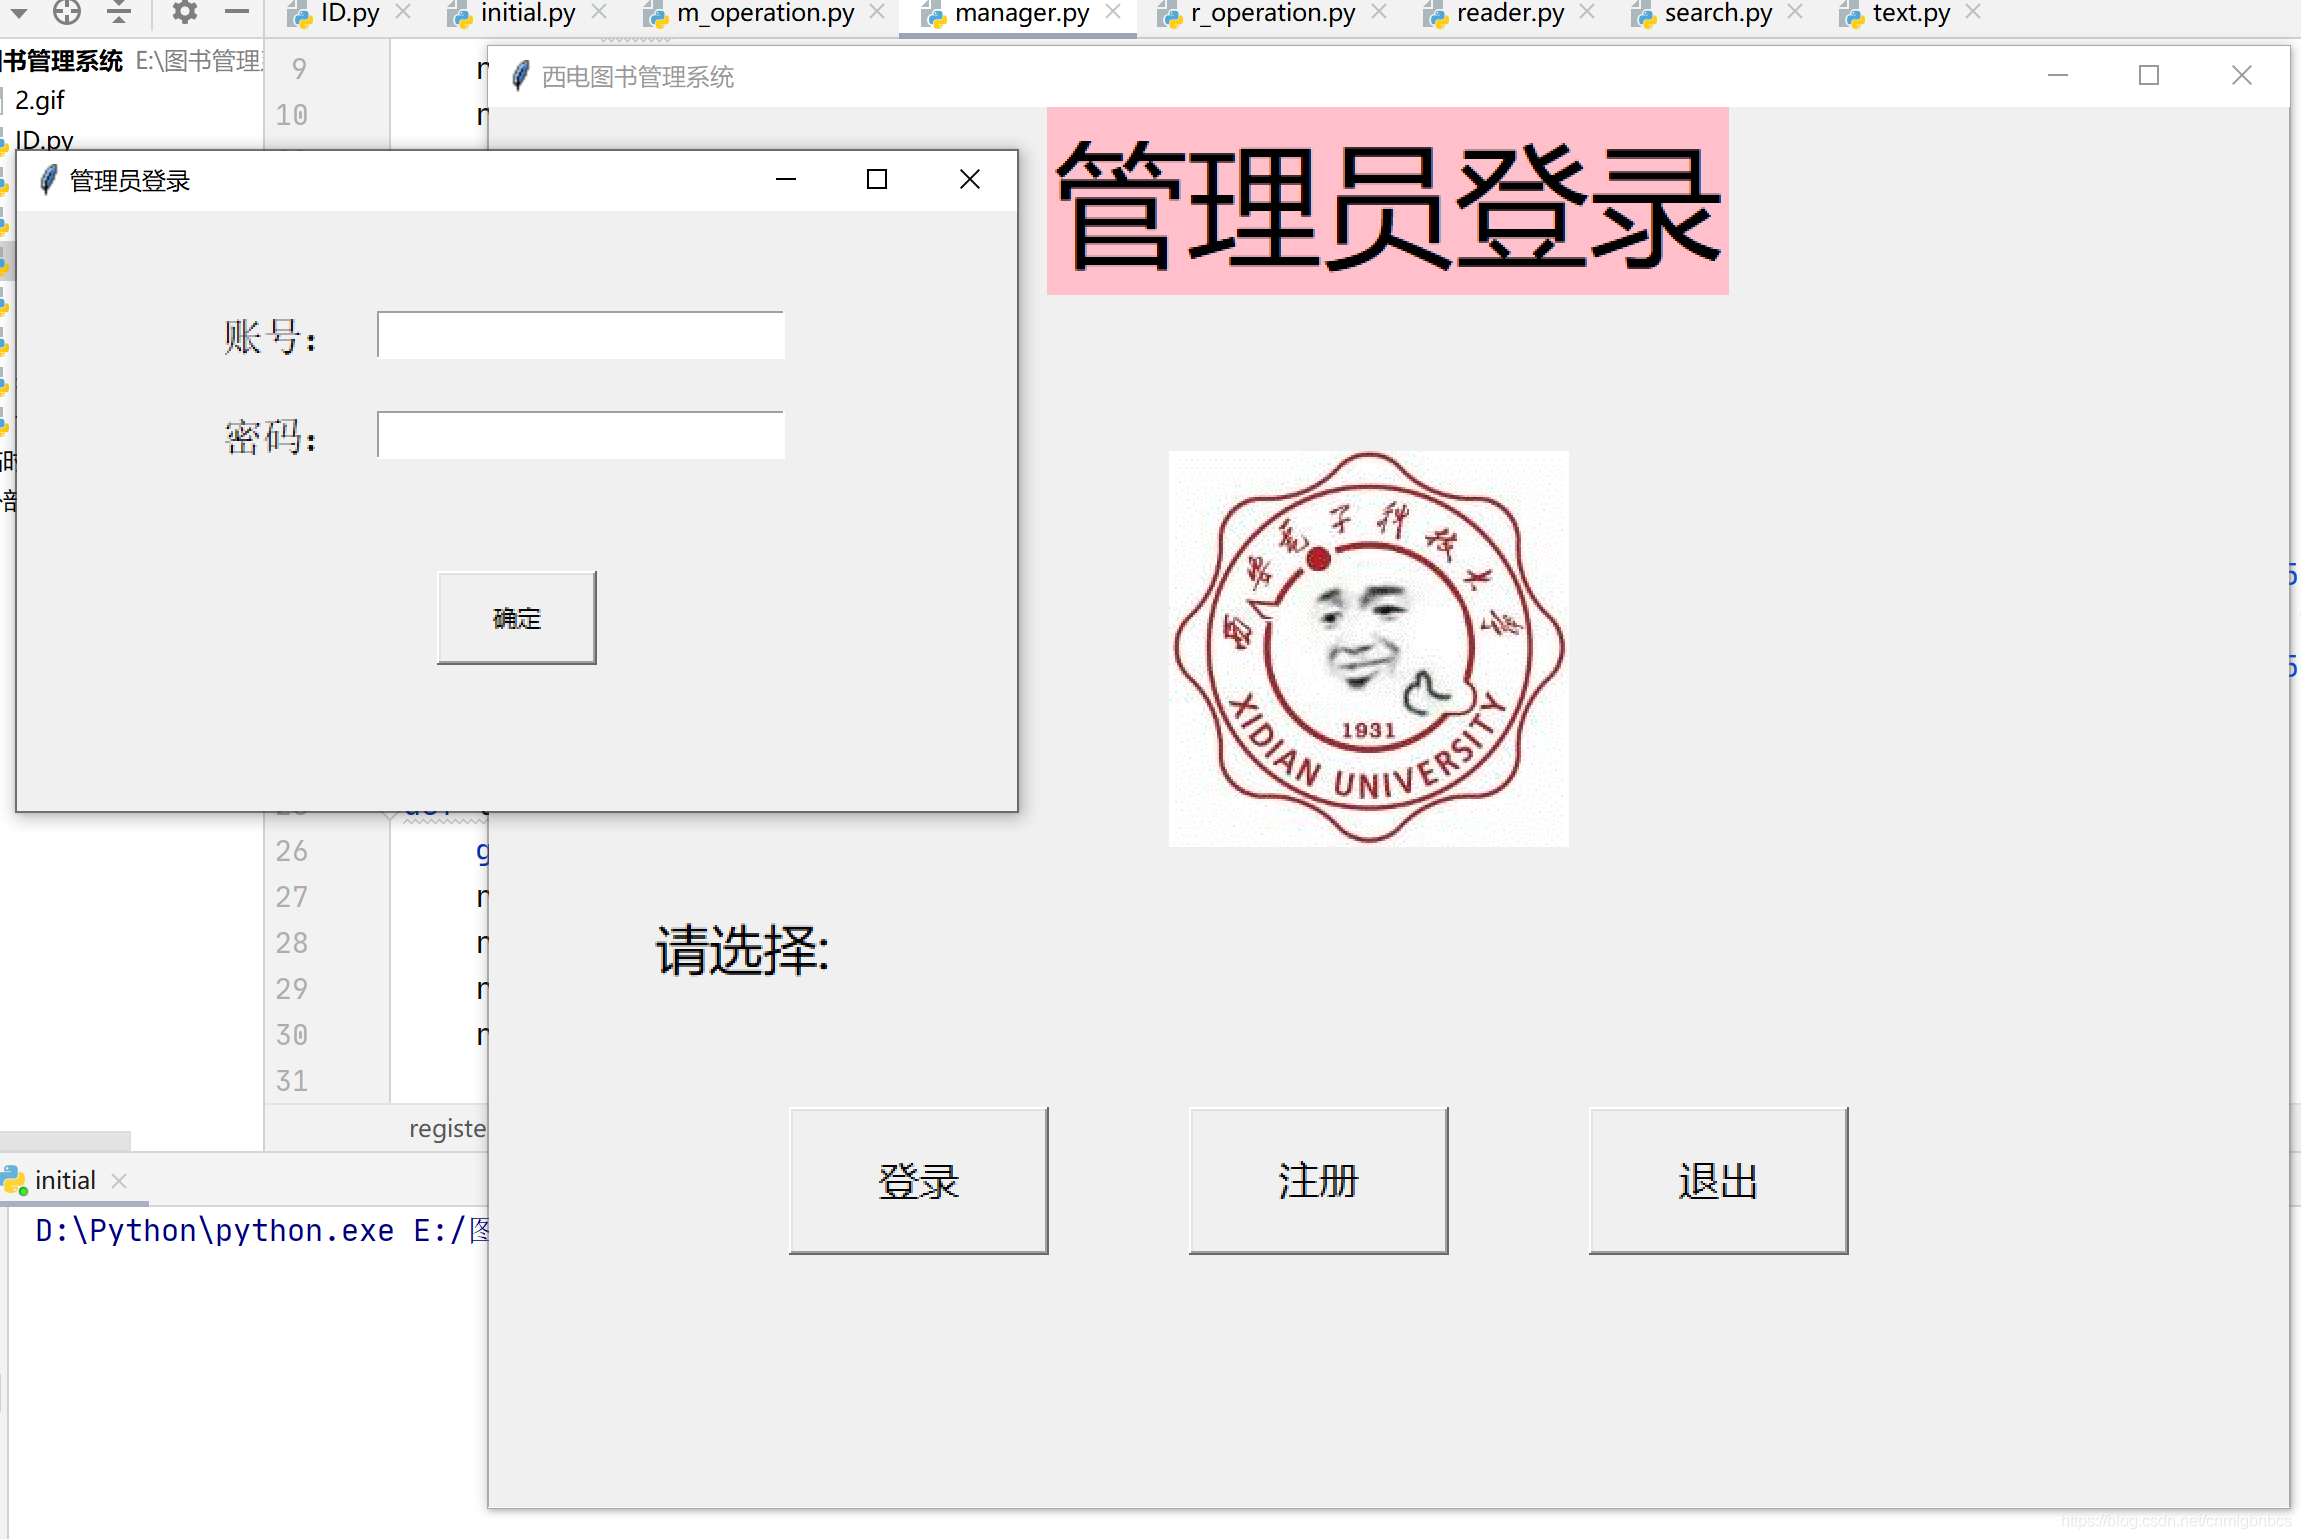Close the search.py tab

(x=1795, y=12)
